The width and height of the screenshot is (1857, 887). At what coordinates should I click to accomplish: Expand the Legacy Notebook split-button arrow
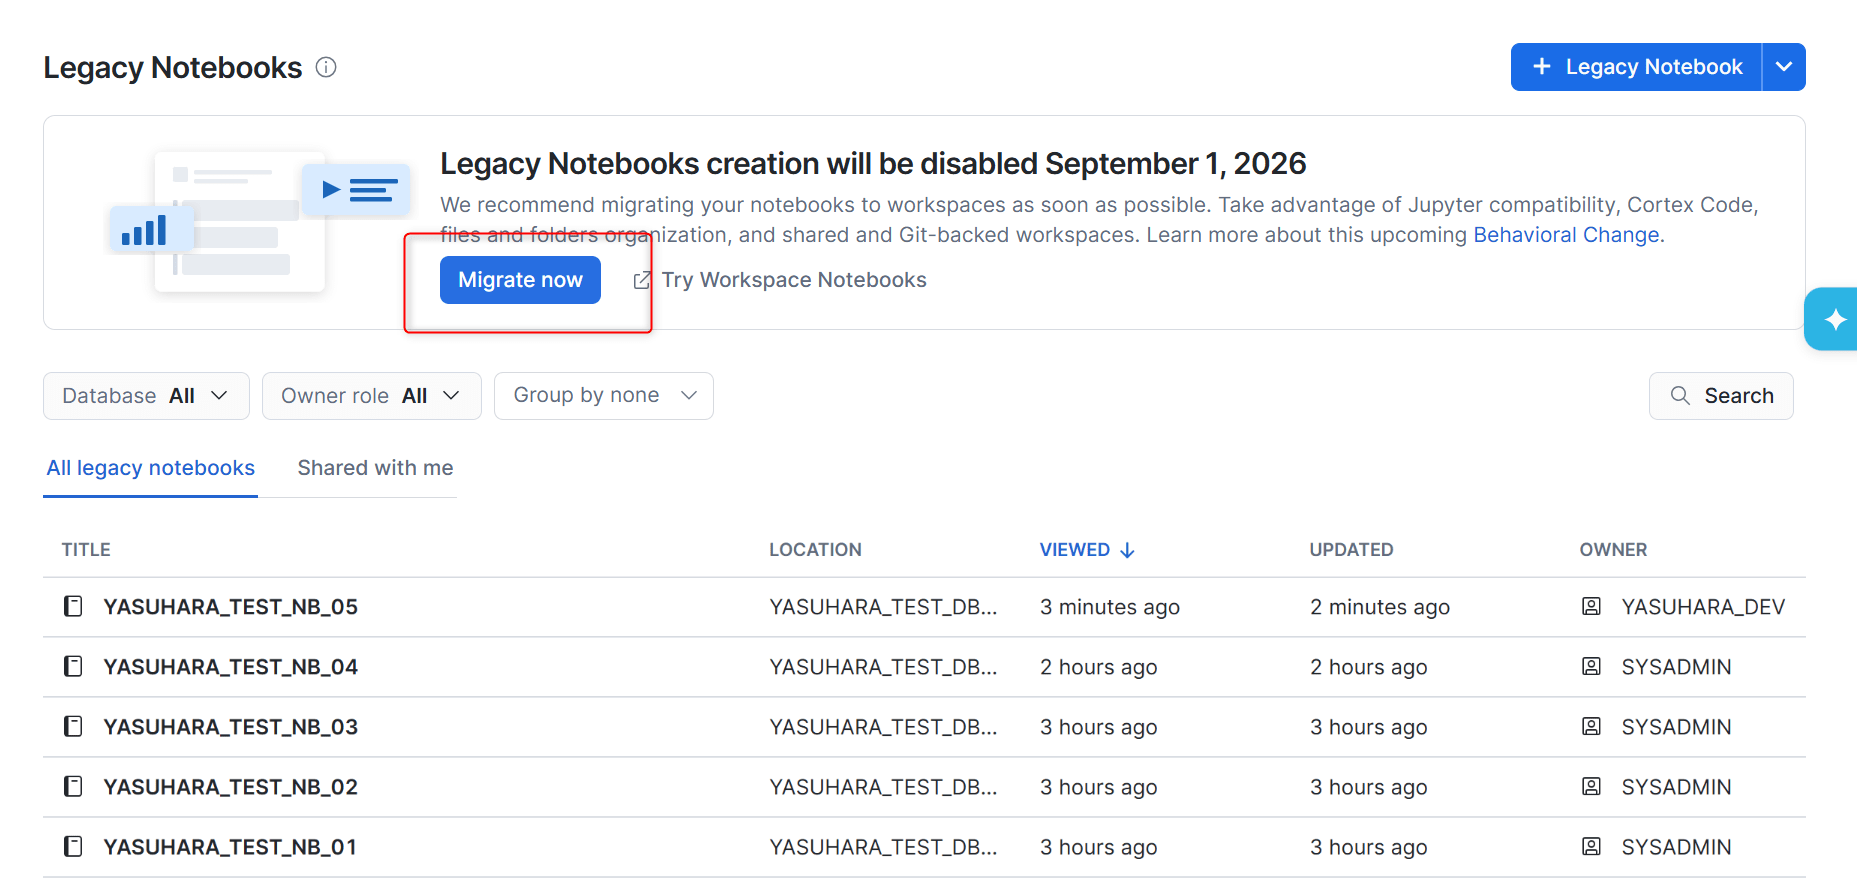point(1784,67)
